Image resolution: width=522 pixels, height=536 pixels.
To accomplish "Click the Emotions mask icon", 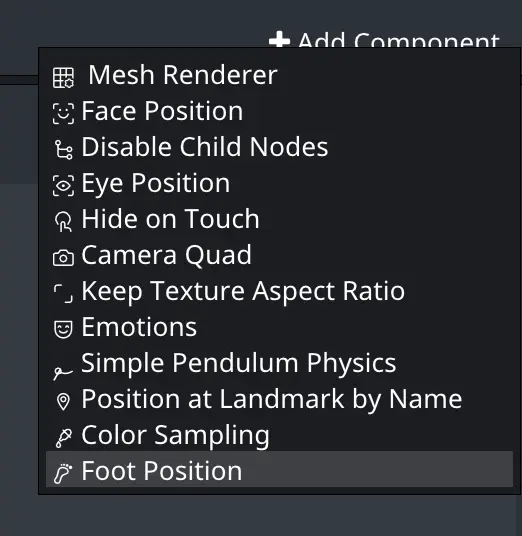I will (x=63, y=329).
